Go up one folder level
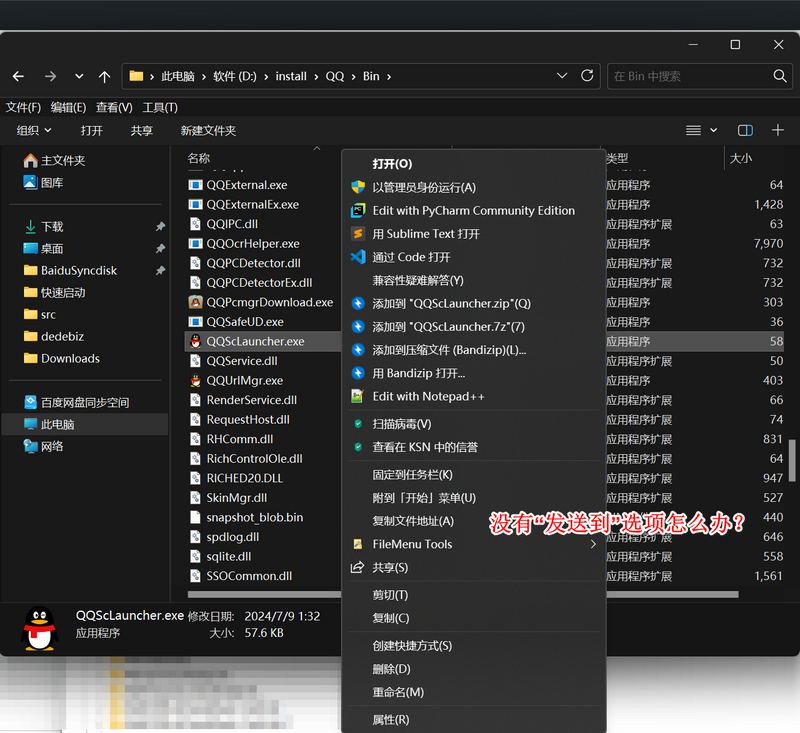Screen dimensions: 800x733 (x=104, y=77)
